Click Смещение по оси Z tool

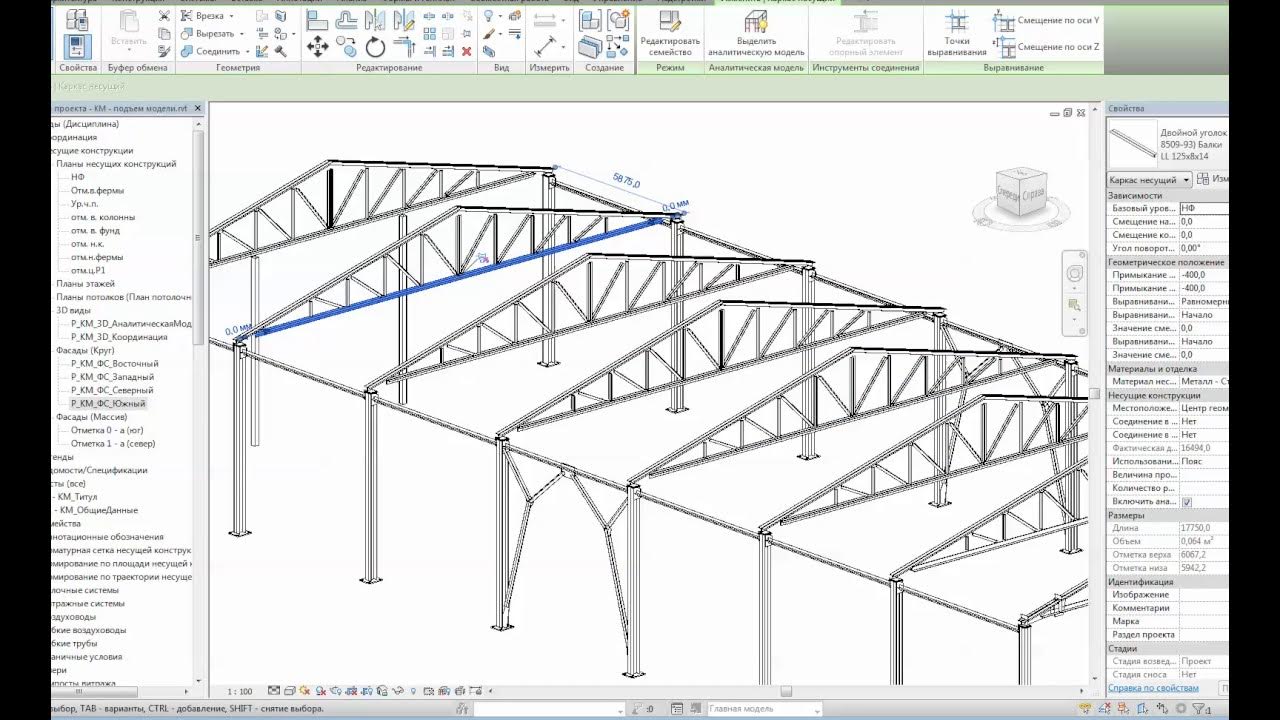(1047, 47)
